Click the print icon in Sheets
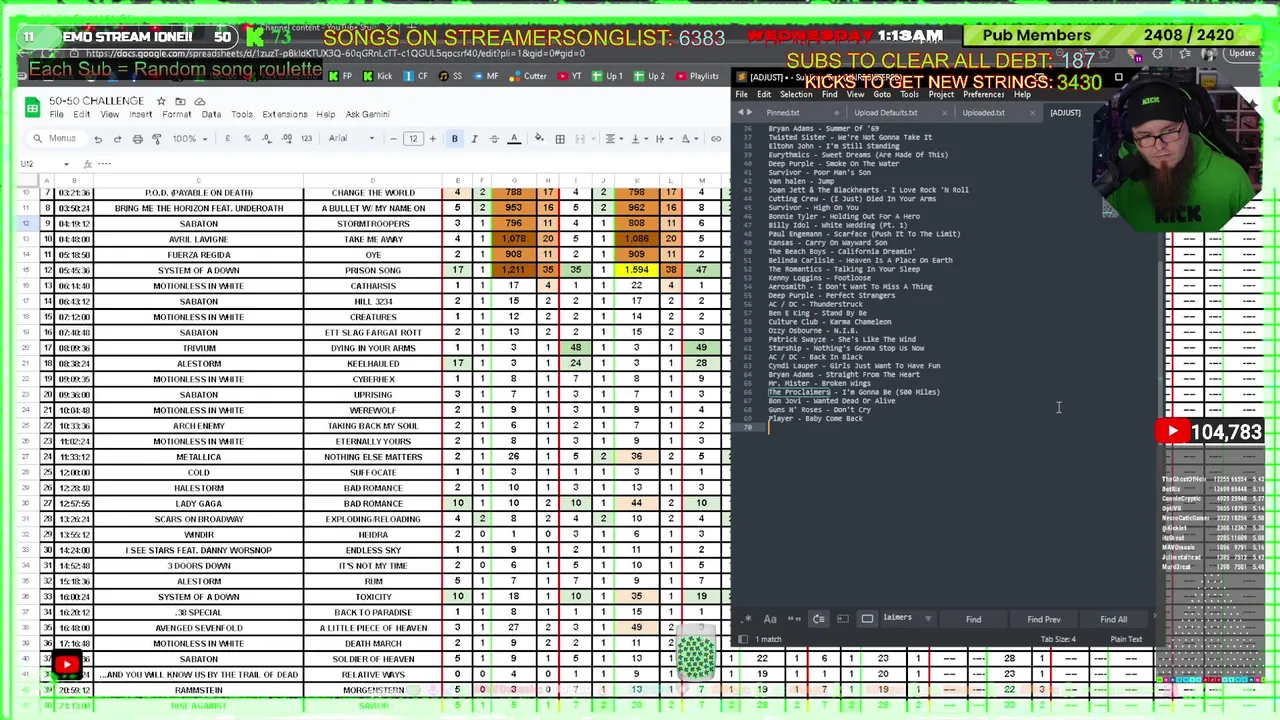The width and height of the screenshot is (1280, 720). click(137, 139)
